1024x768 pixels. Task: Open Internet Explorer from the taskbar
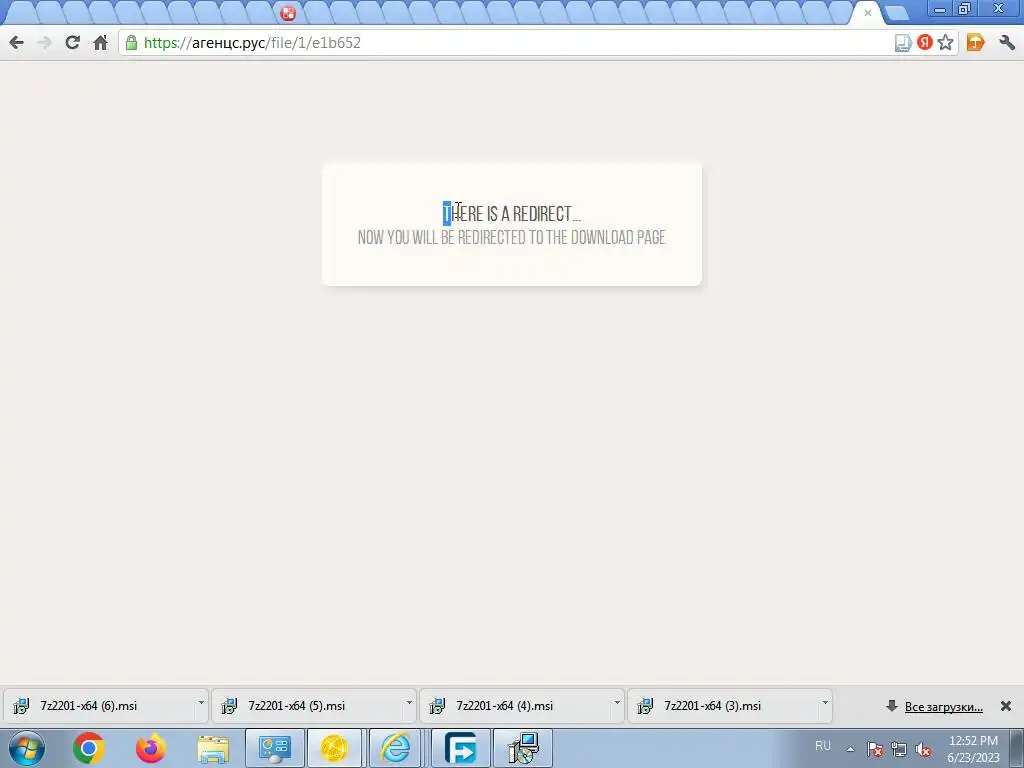395,748
